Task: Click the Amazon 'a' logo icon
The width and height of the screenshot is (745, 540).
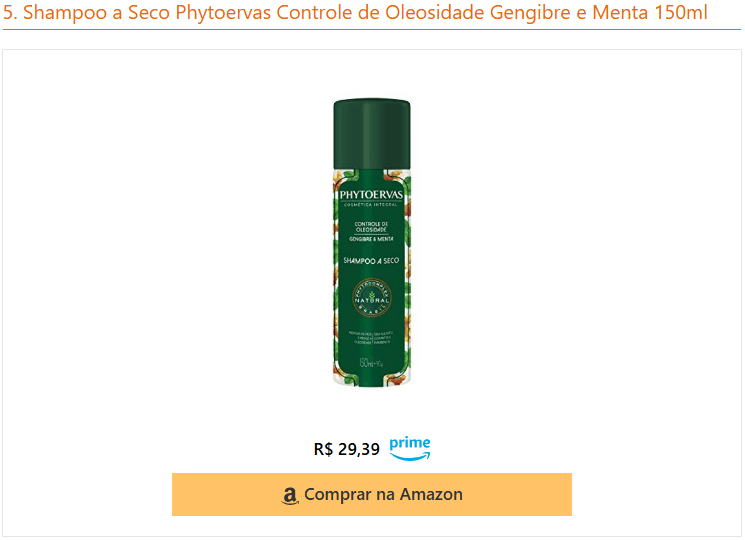Action: tap(290, 495)
